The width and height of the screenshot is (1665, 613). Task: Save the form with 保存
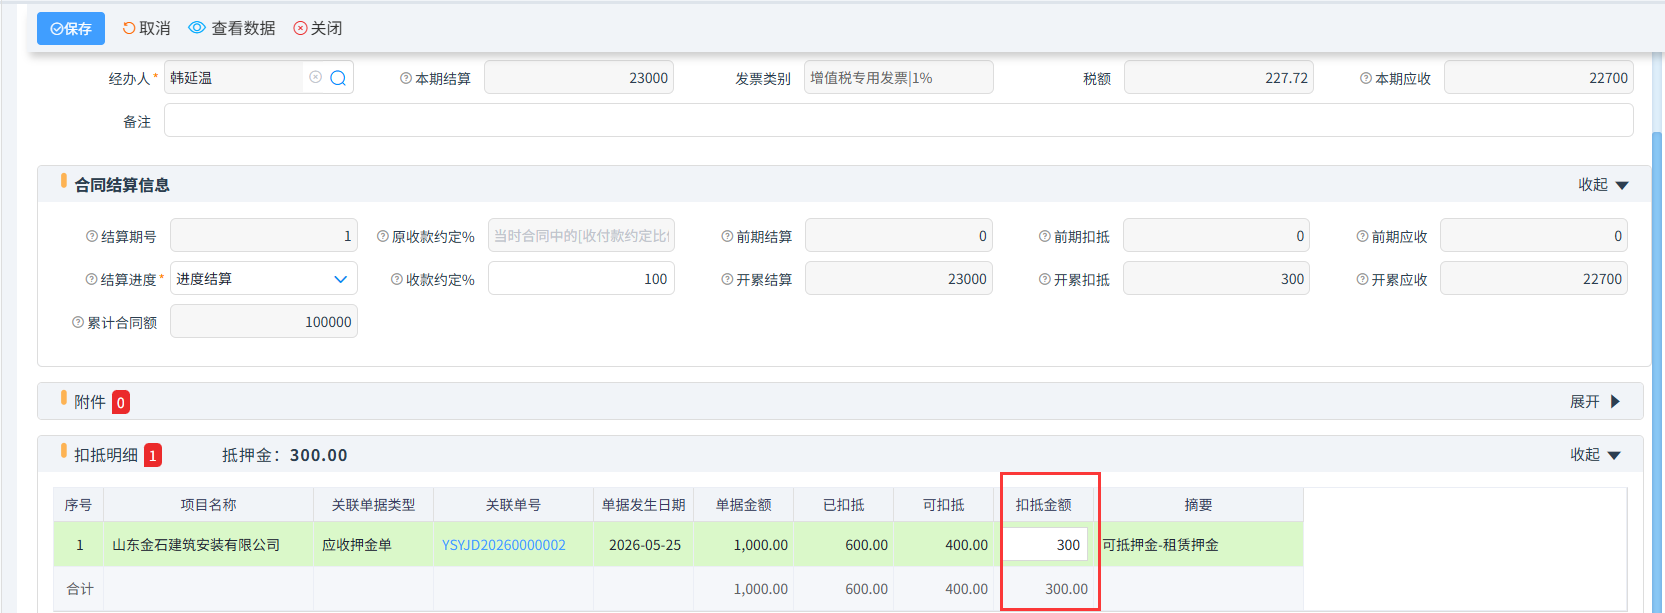[x=71, y=28]
